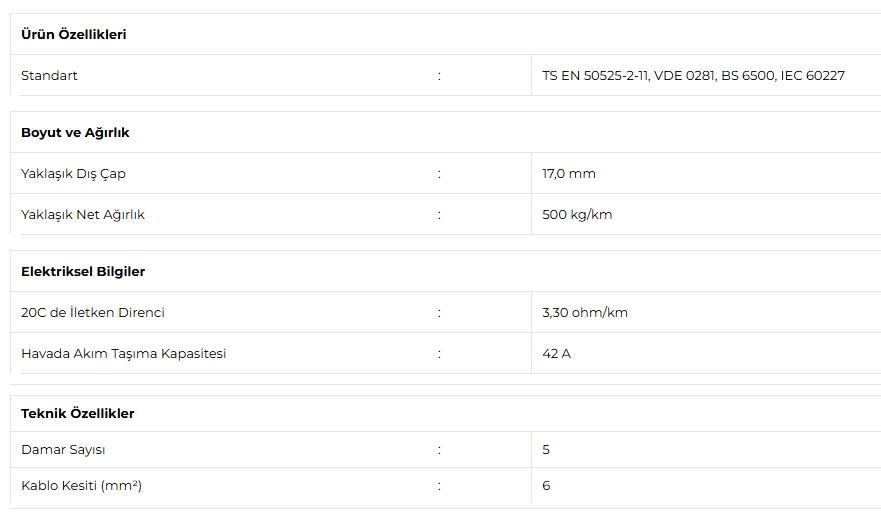Click the colon separator in Damar Sayısı row
Screen dimensions: 881x521
tap(439, 450)
